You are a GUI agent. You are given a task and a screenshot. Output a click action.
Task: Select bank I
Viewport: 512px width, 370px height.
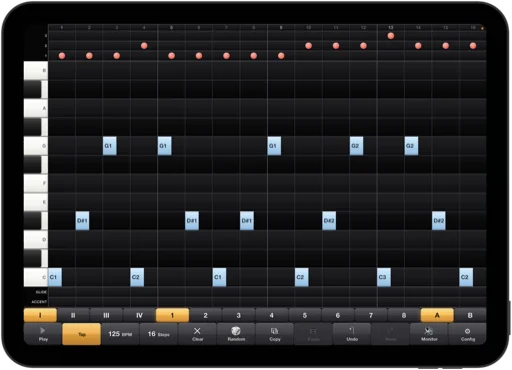40,315
